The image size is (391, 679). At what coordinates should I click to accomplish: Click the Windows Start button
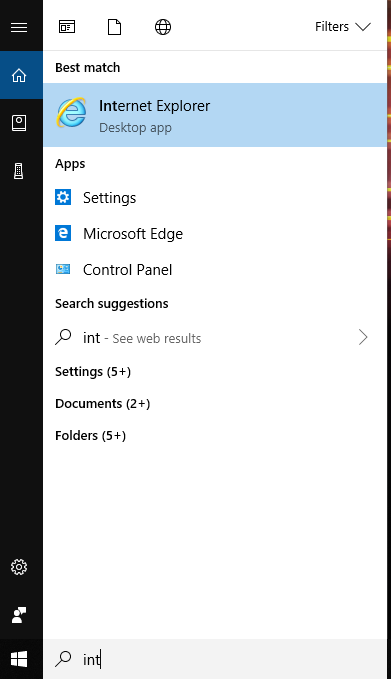pyautogui.click(x=19, y=659)
